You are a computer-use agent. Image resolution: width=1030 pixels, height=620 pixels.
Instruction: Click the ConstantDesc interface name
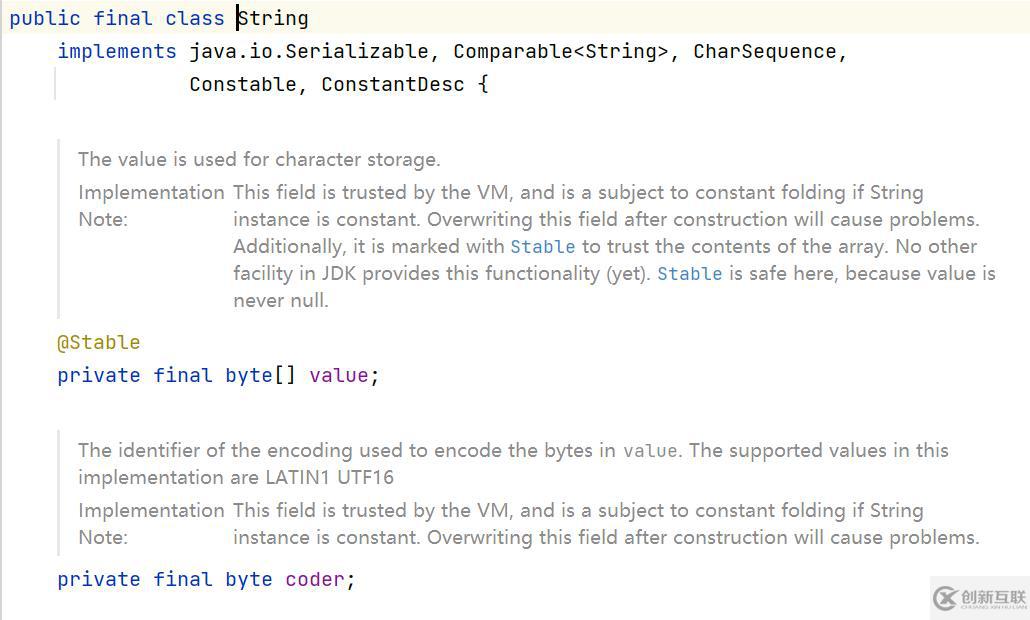click(392, 85)
